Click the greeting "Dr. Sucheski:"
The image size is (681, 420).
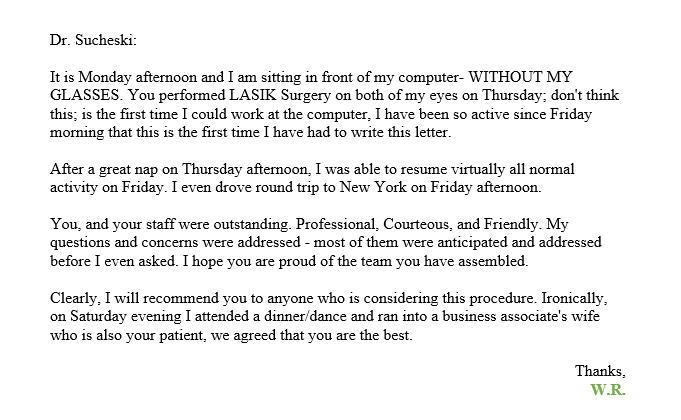pyautogui.click(x=93, y=40)
